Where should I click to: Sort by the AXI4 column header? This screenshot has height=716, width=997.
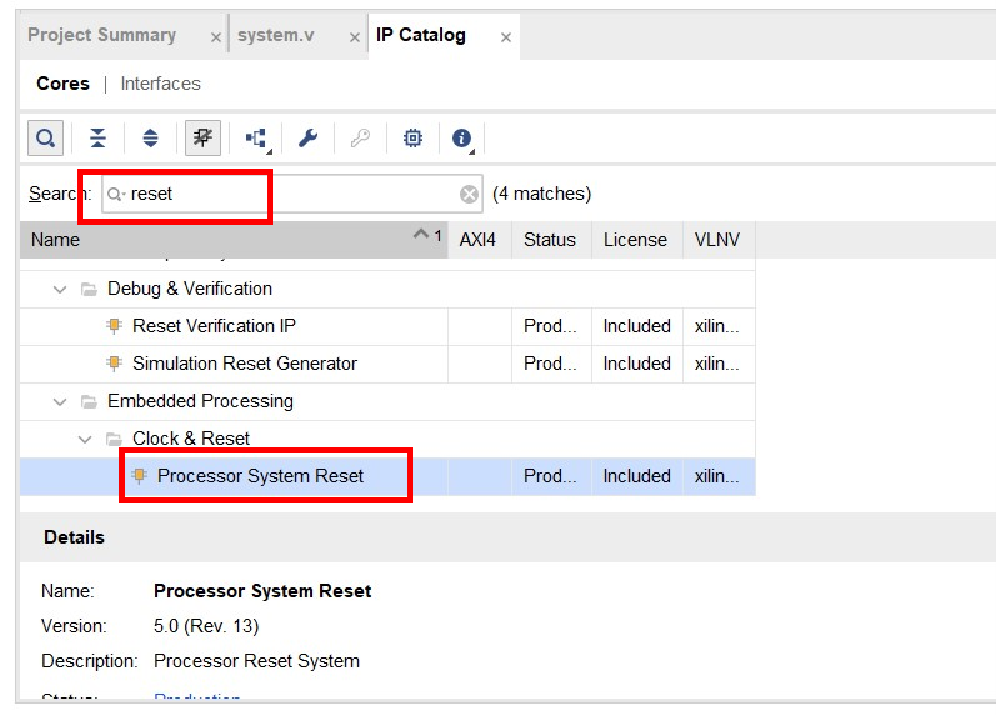(x=479, y=240)
